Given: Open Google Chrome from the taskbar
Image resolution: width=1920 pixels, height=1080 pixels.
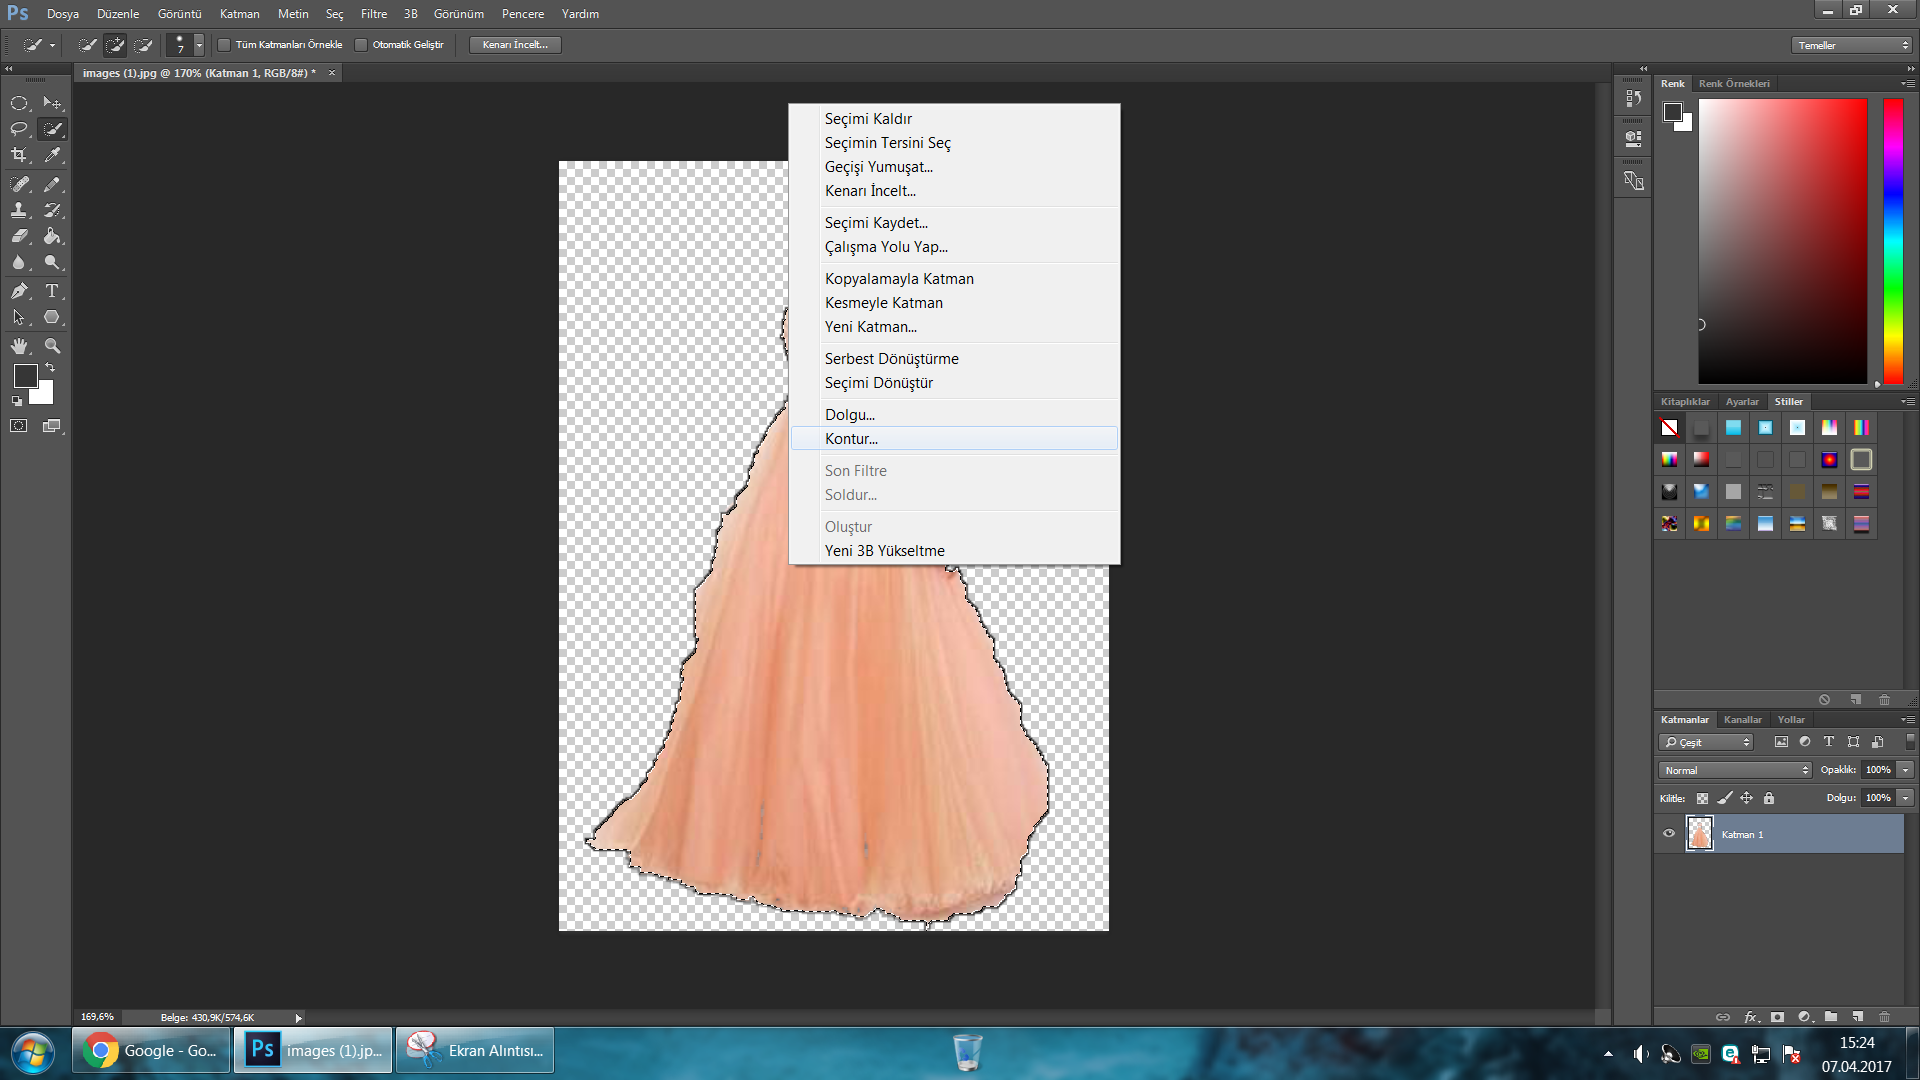Looking at the screenshot, I should [x=150, y=1051].
